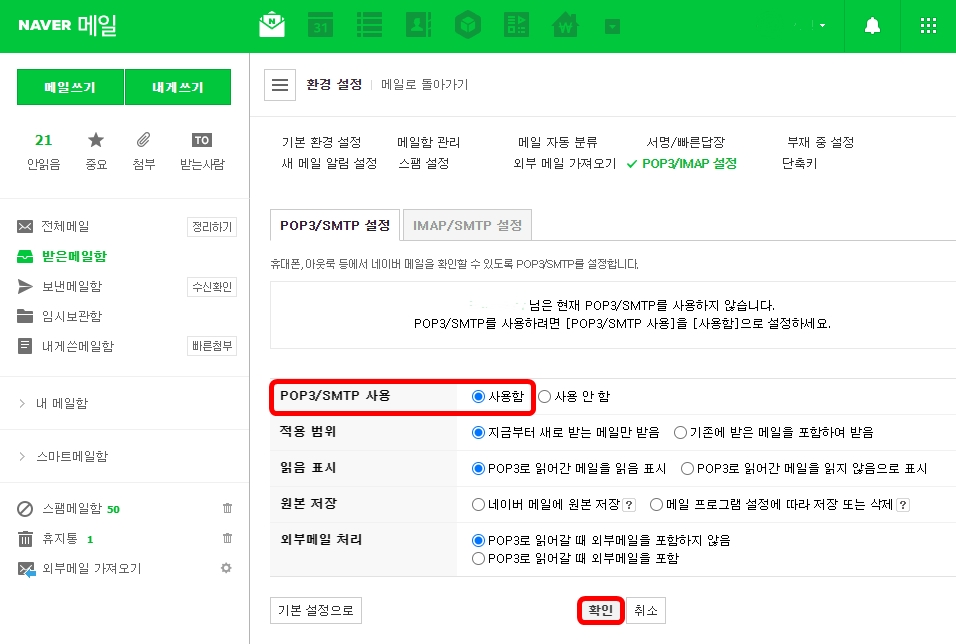Open 임시보관함 drafts folder
Viewport: 956px width, 644px height.
[71, 316]
